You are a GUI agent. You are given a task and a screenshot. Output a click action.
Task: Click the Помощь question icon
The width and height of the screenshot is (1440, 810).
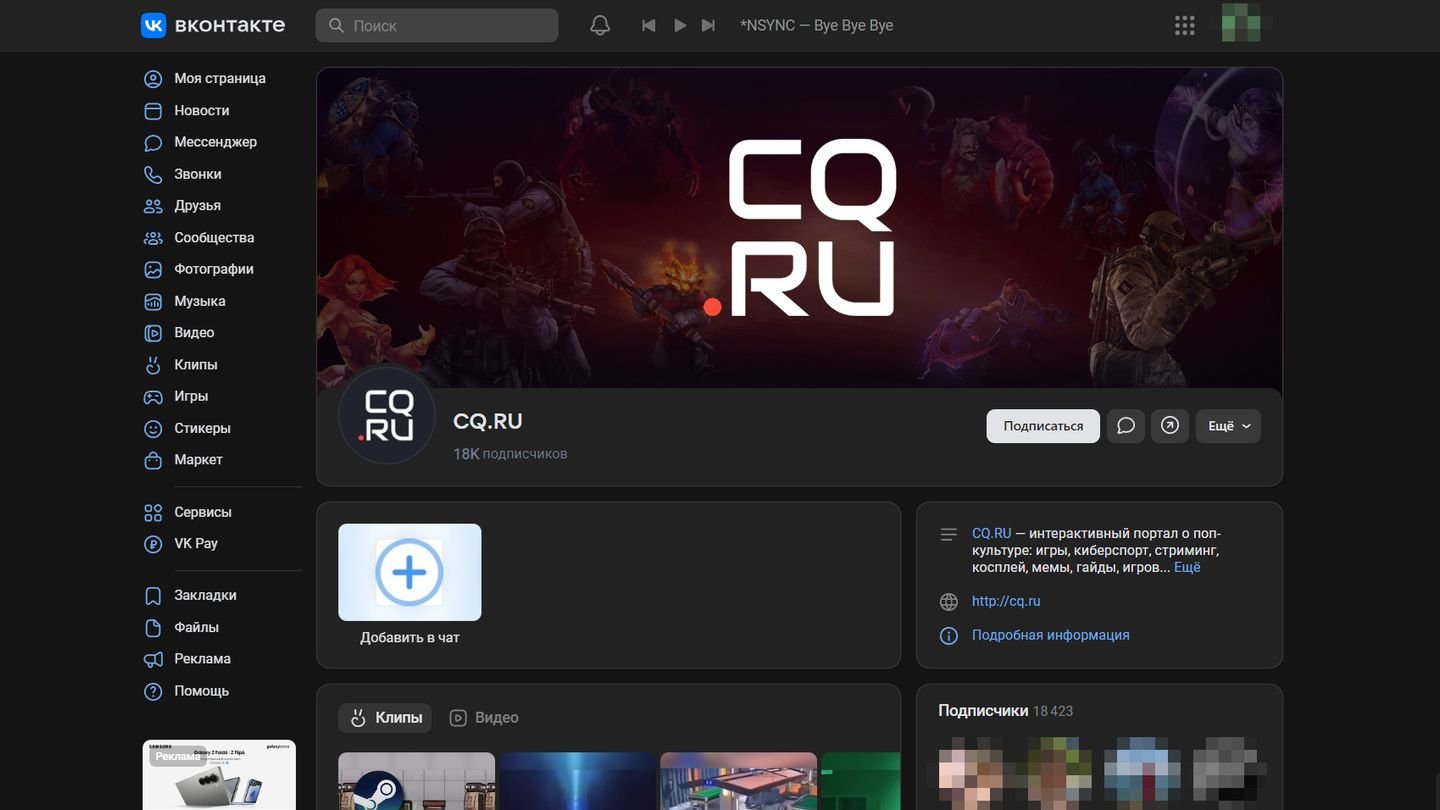tap(153, 691)
